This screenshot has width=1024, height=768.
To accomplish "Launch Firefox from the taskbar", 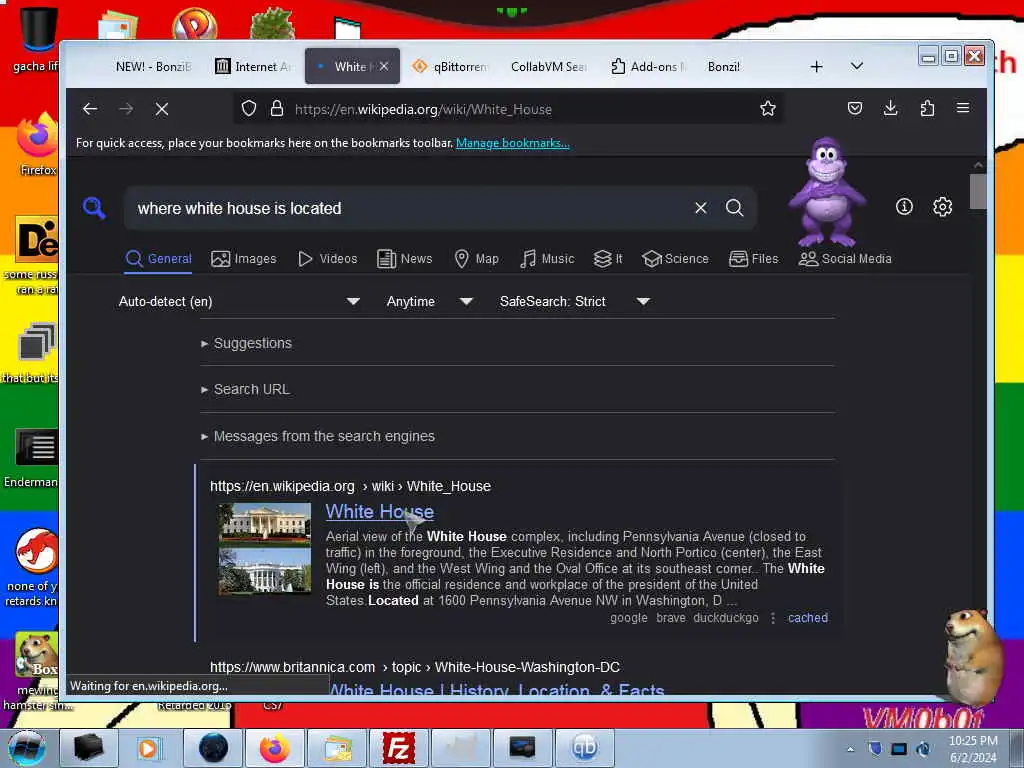I will point(275,748).
